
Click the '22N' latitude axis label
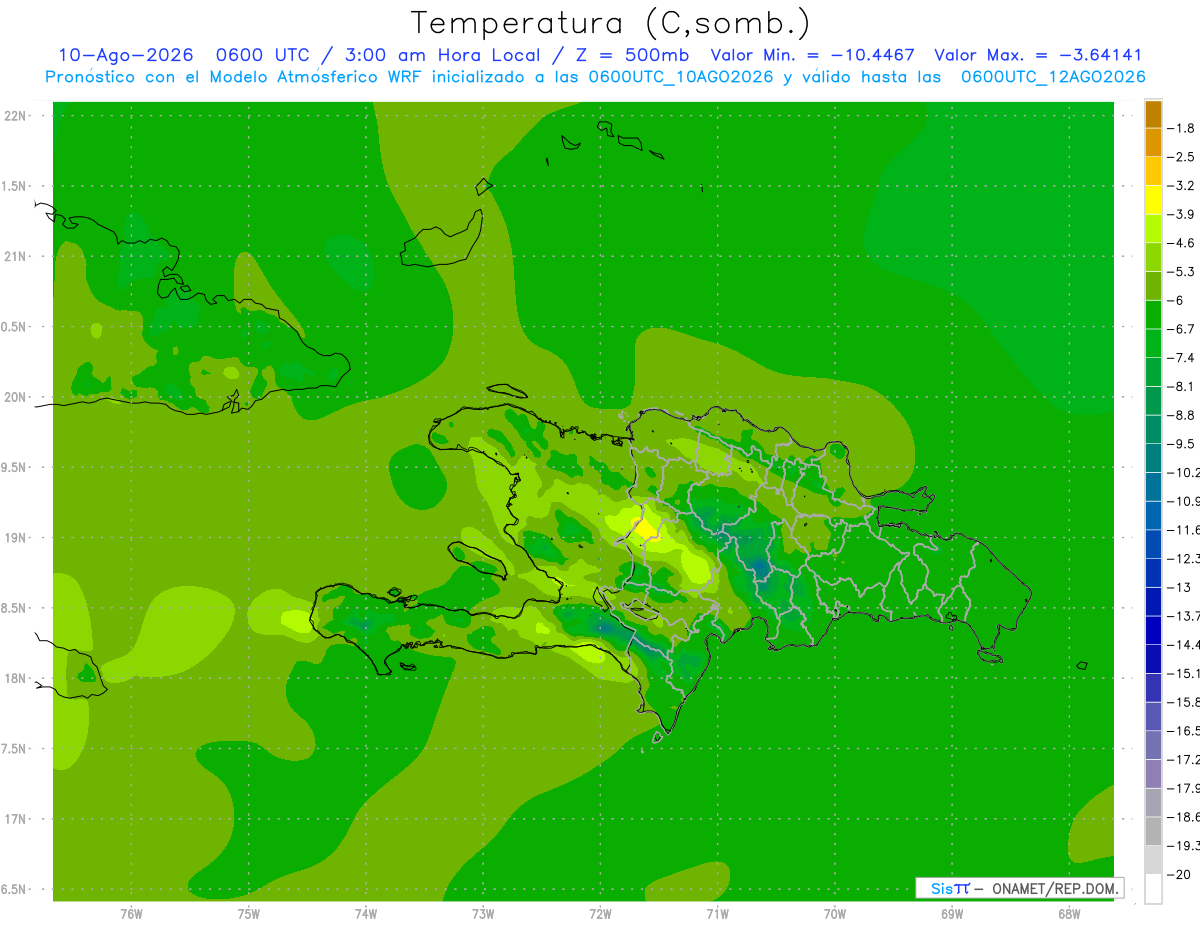(15, 116)
